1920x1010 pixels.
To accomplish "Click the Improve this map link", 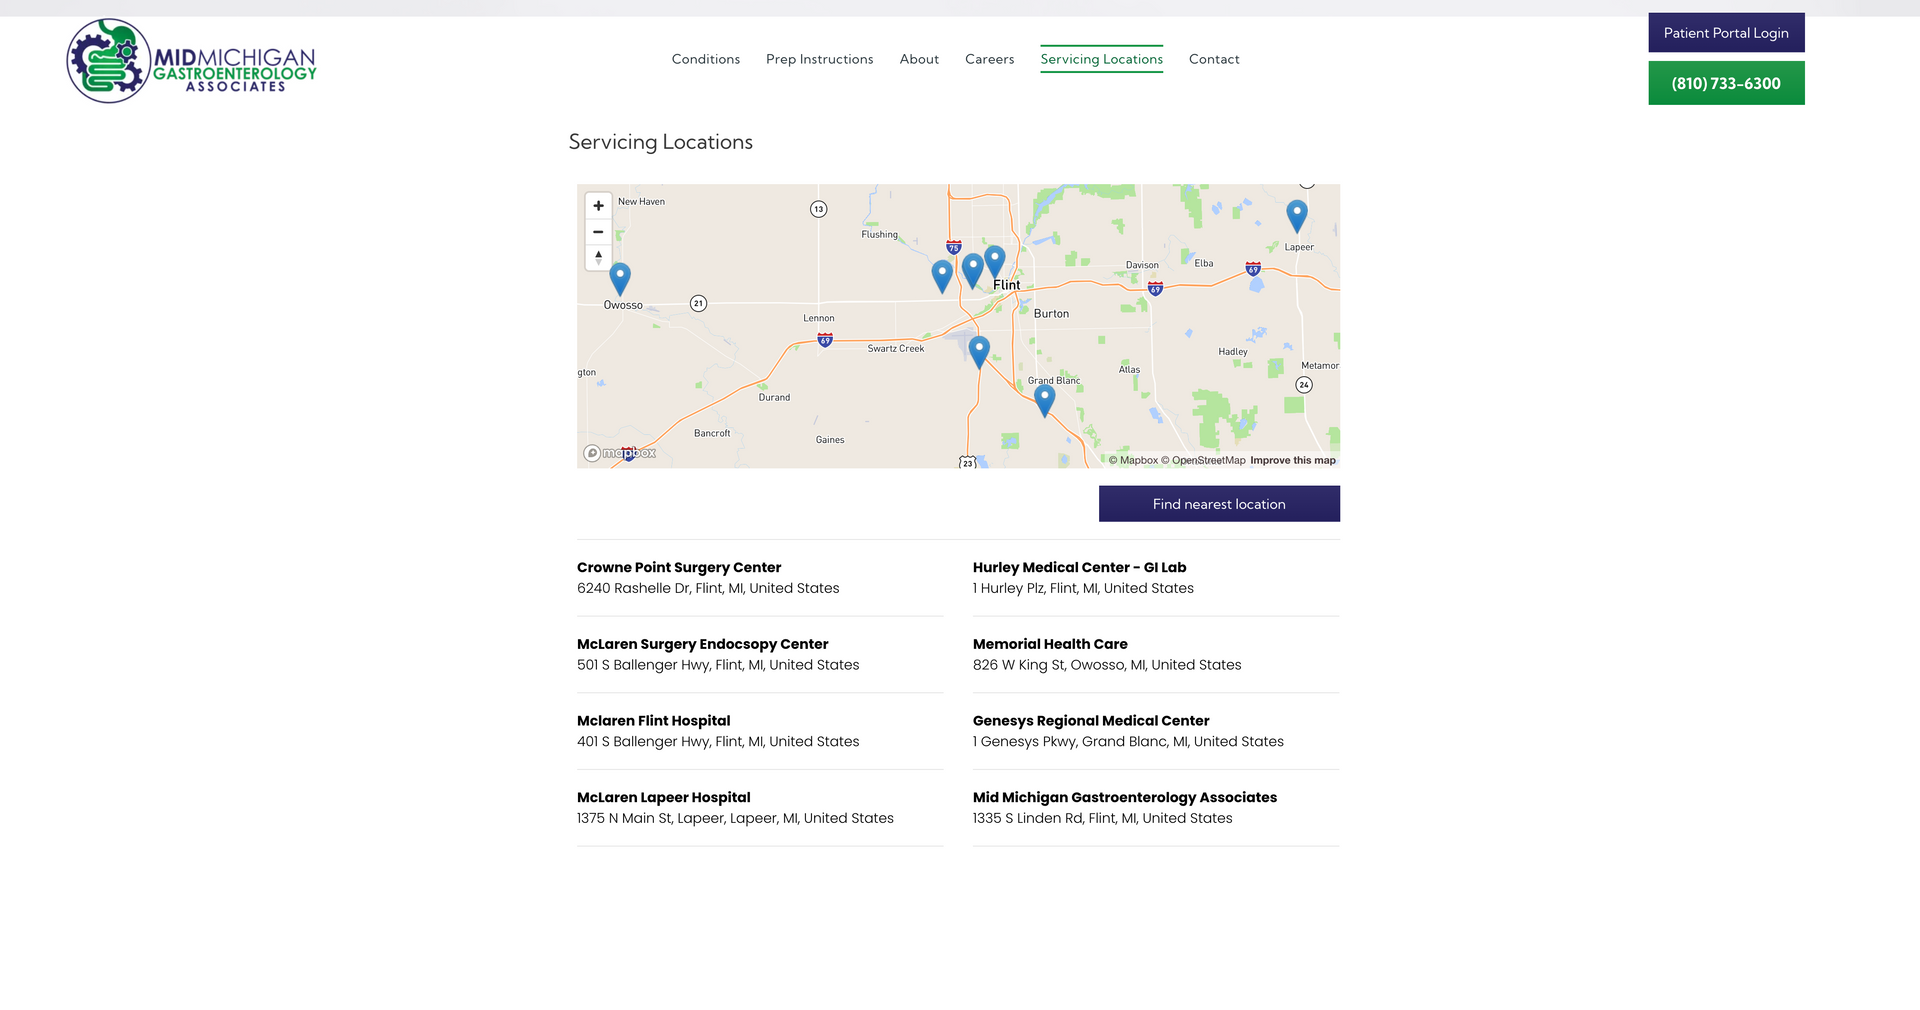I will coord(1293,461).
